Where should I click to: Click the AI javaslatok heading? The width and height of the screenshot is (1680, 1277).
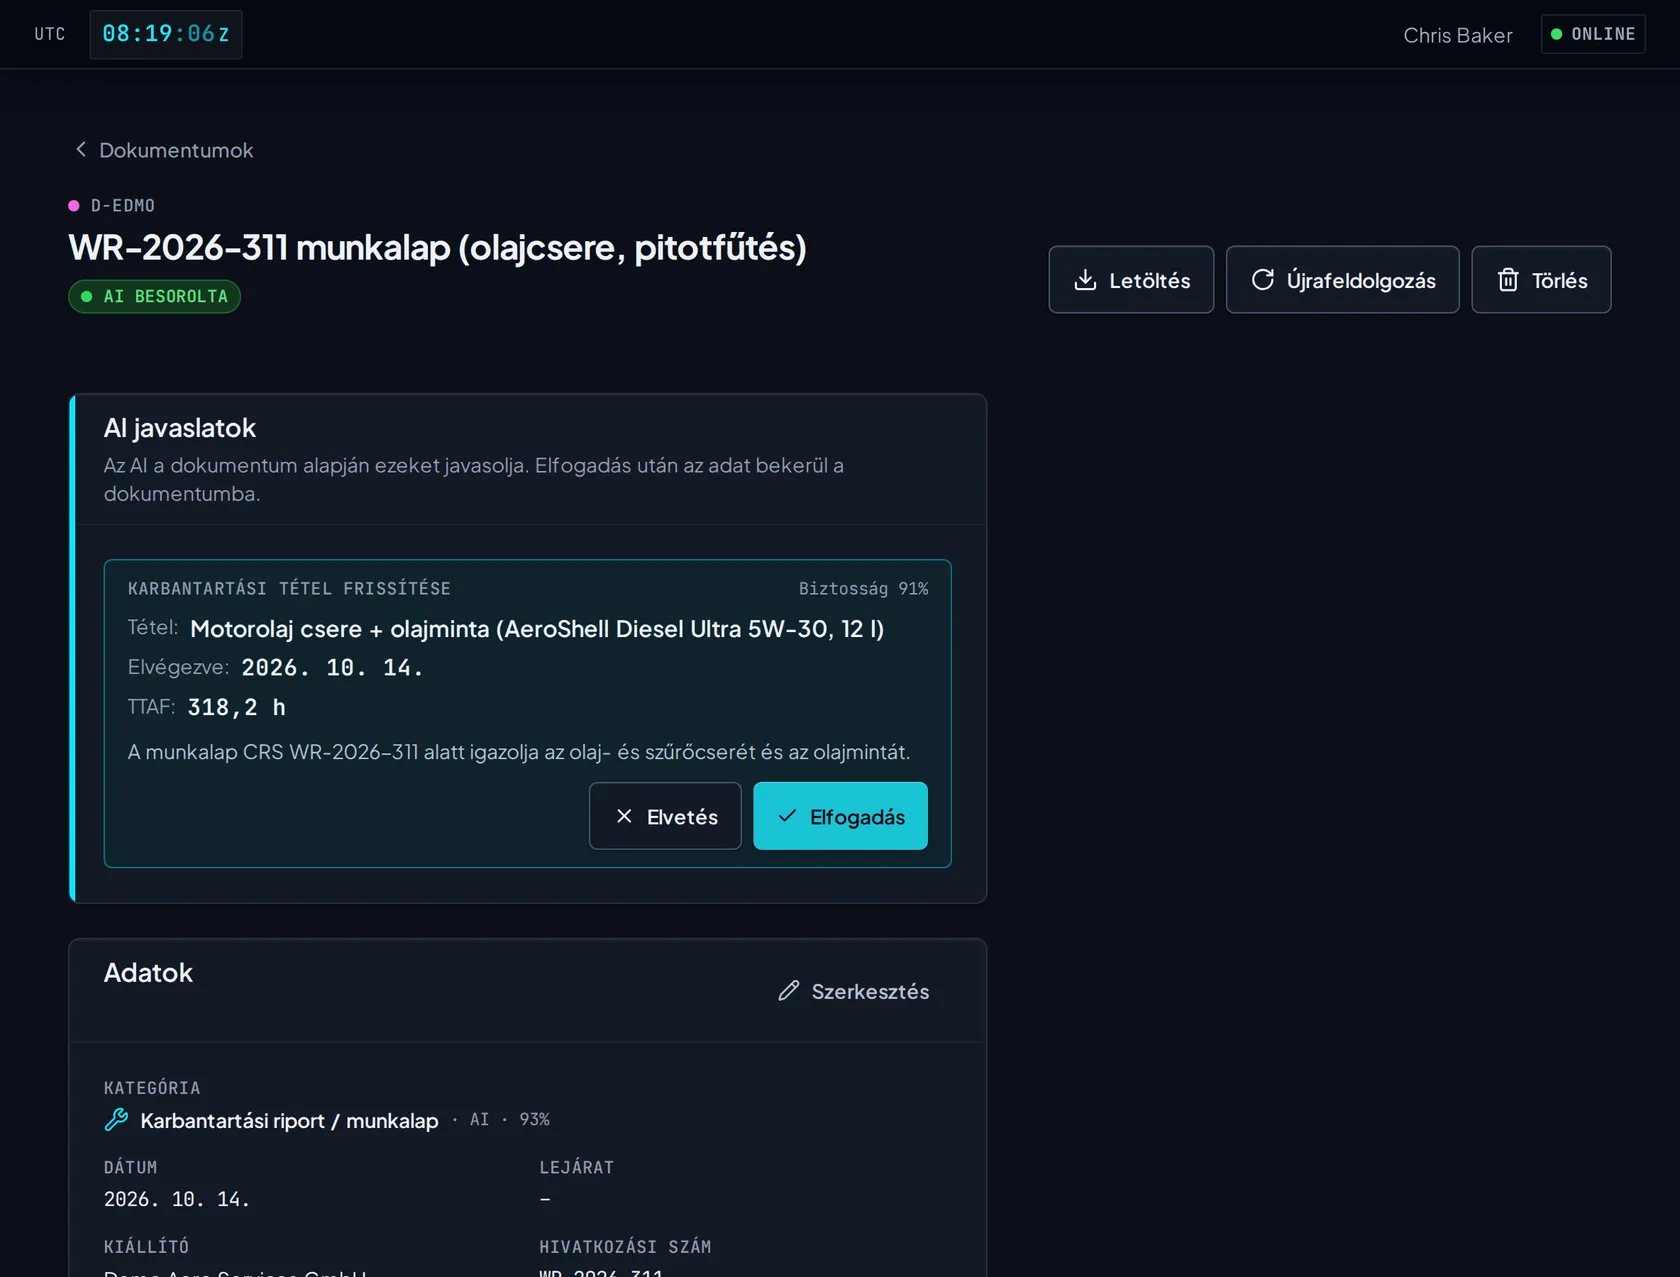pos(180,428)
